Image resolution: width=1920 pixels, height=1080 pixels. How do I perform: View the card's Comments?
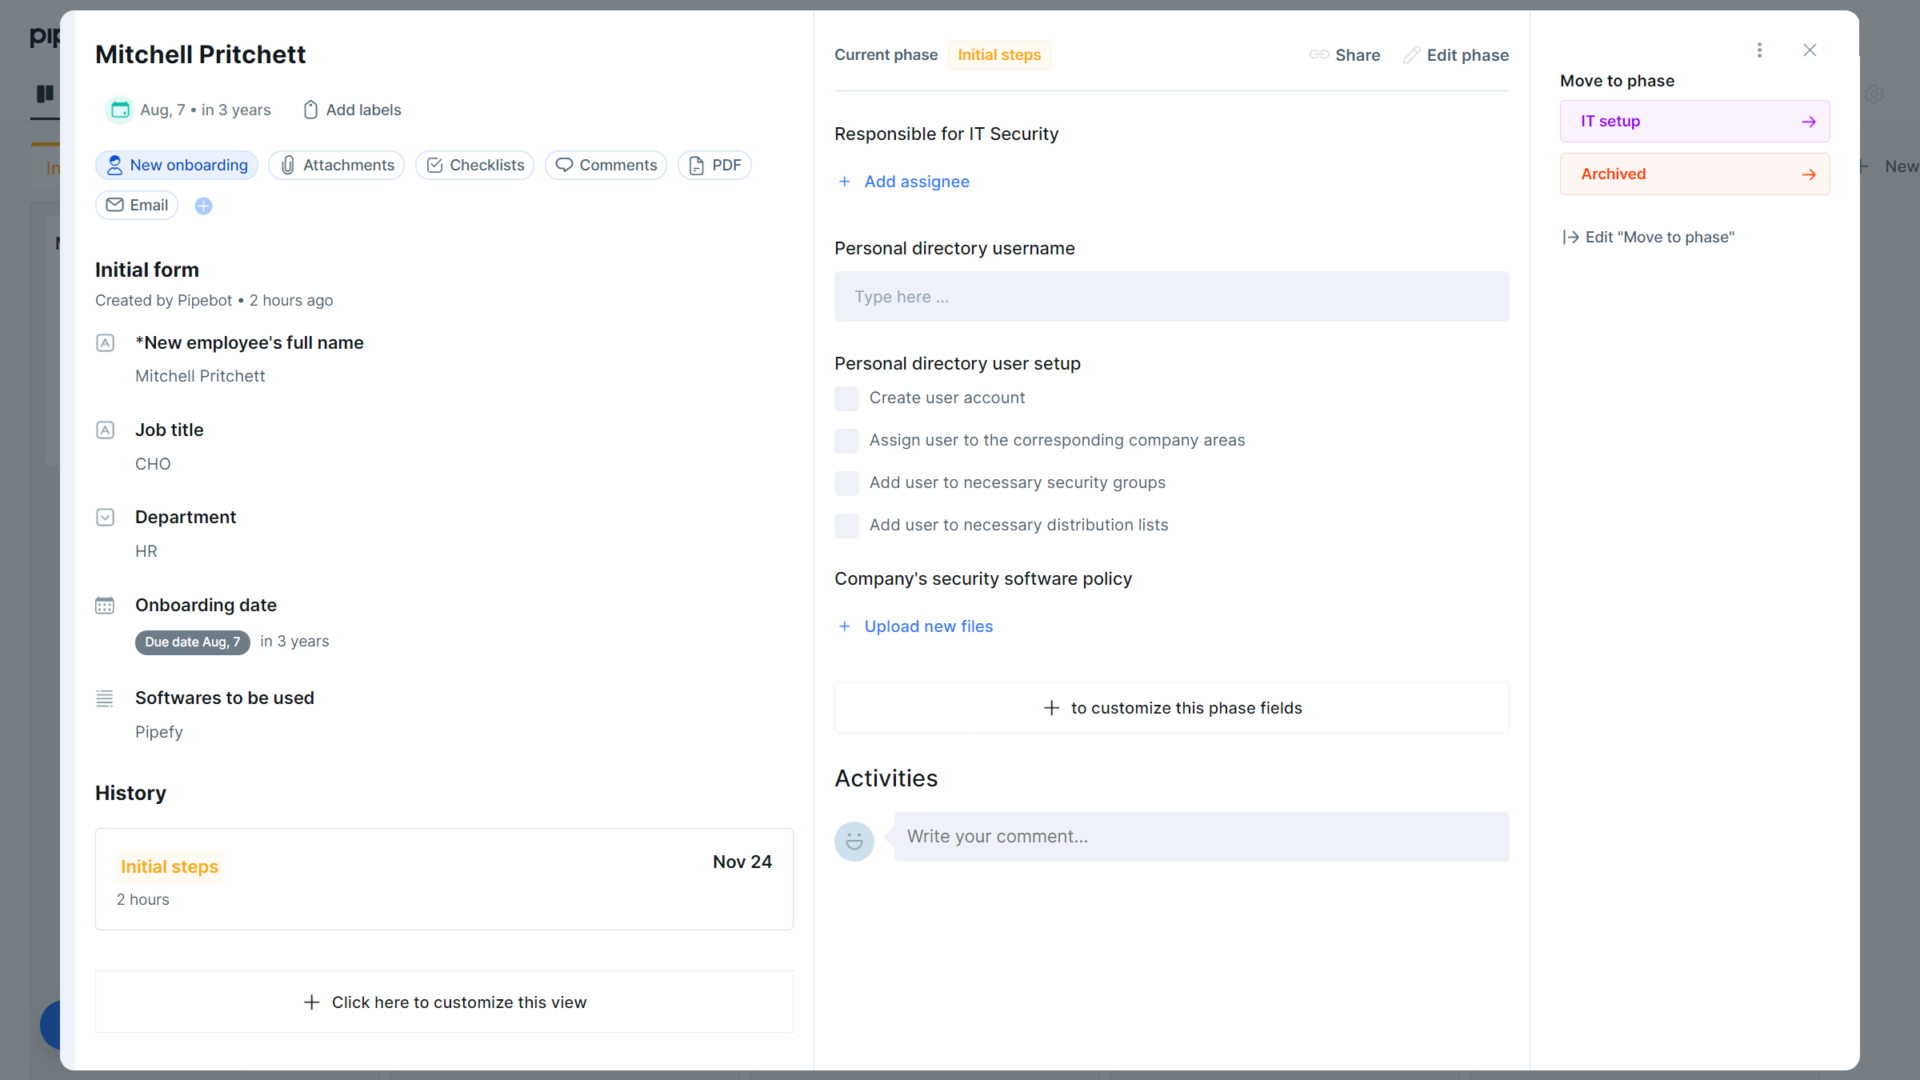605,165
